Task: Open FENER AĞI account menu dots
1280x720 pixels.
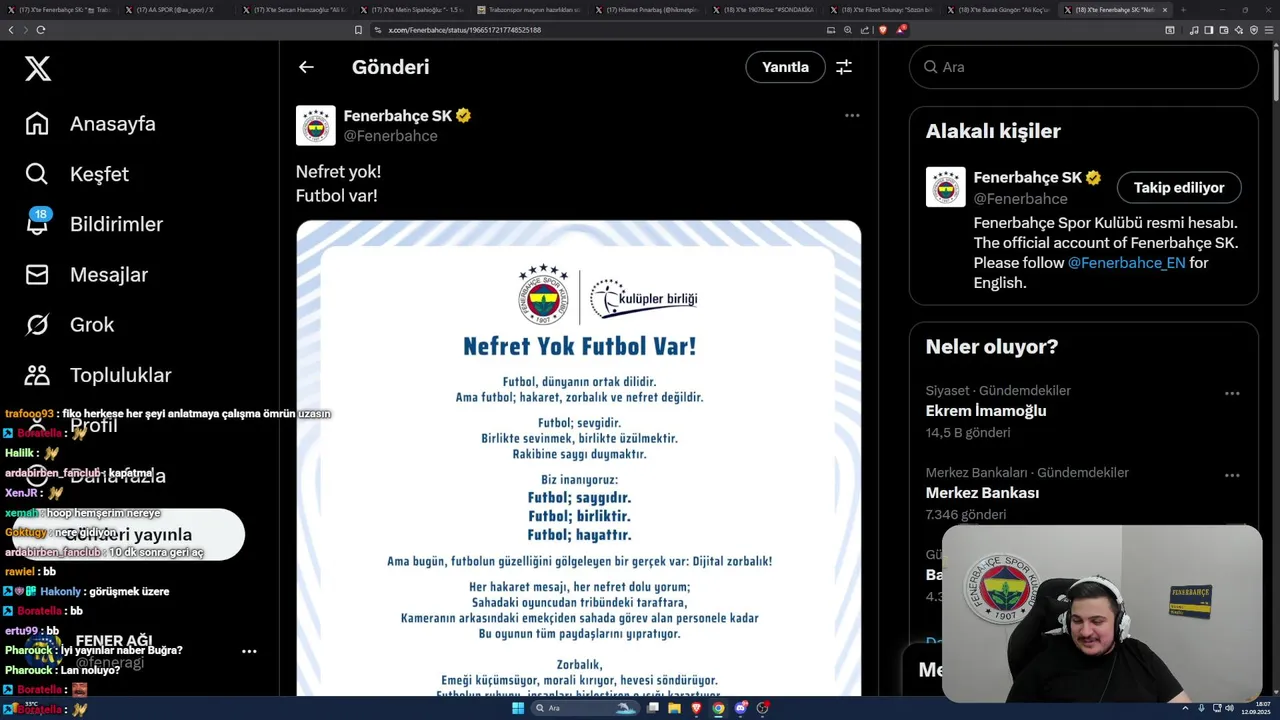Action: coord(249,651)
